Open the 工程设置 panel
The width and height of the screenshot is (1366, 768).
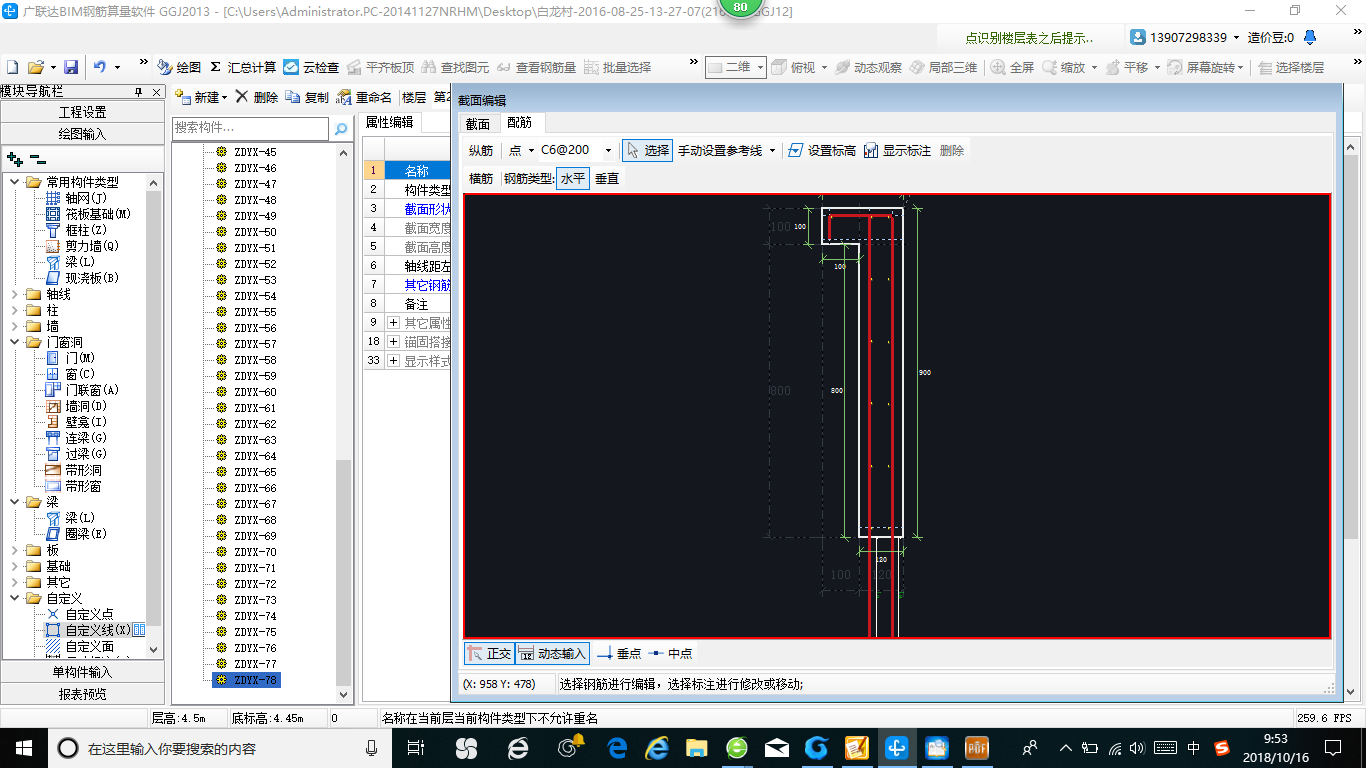[x=82, y=112]
